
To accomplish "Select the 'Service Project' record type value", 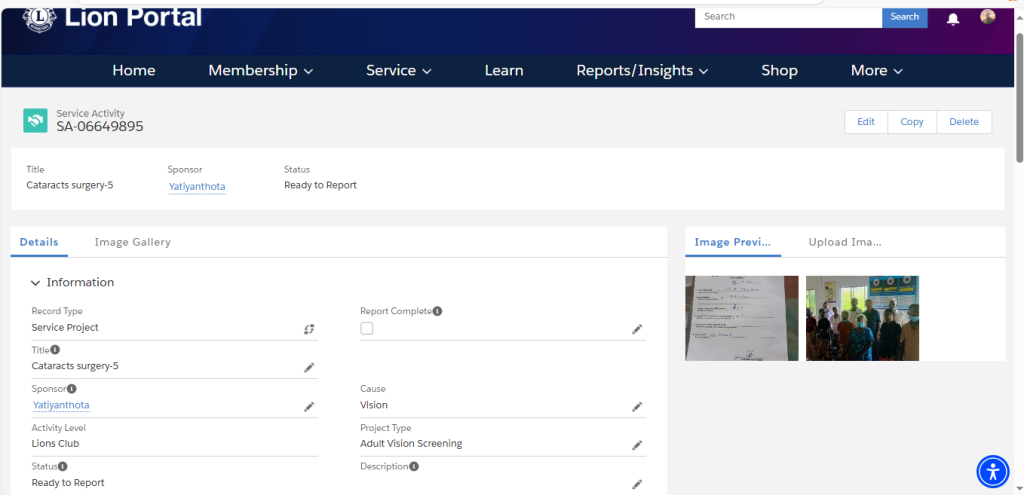I will click(x=65, y=328).
